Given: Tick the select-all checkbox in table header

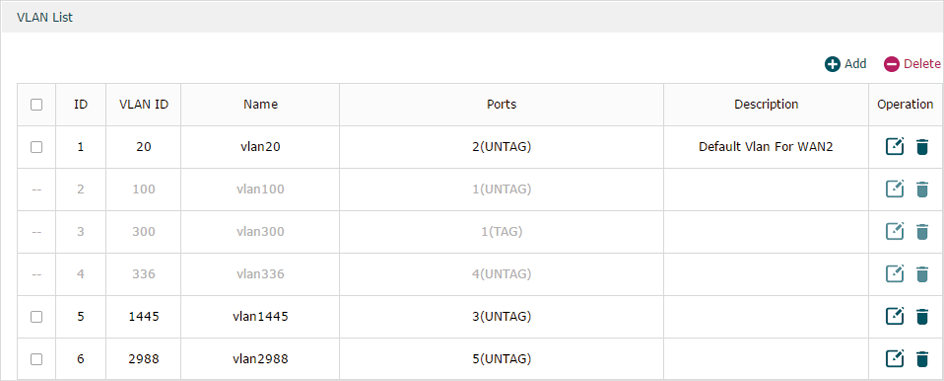Looking at the screenshot, I should point(36,105).
